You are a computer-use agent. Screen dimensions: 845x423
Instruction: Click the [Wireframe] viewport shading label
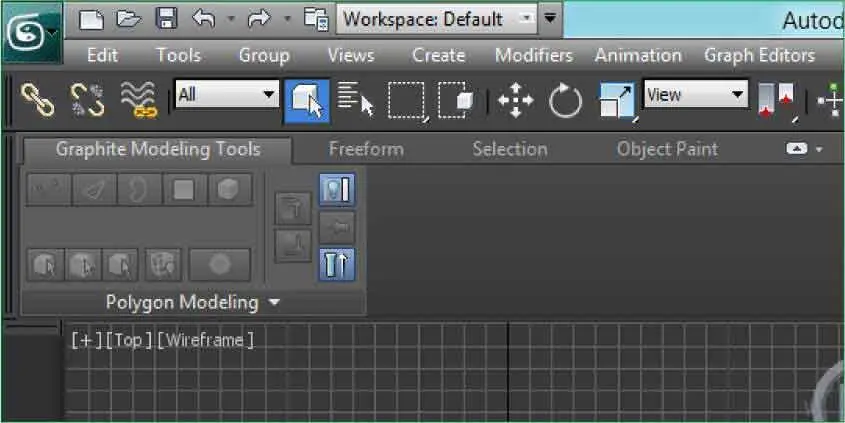[x=205, y=340]
